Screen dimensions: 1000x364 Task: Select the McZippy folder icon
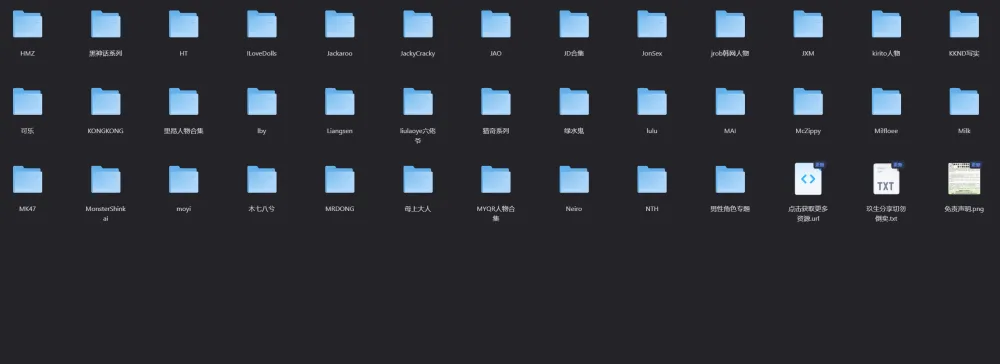(x=808, y=102)
